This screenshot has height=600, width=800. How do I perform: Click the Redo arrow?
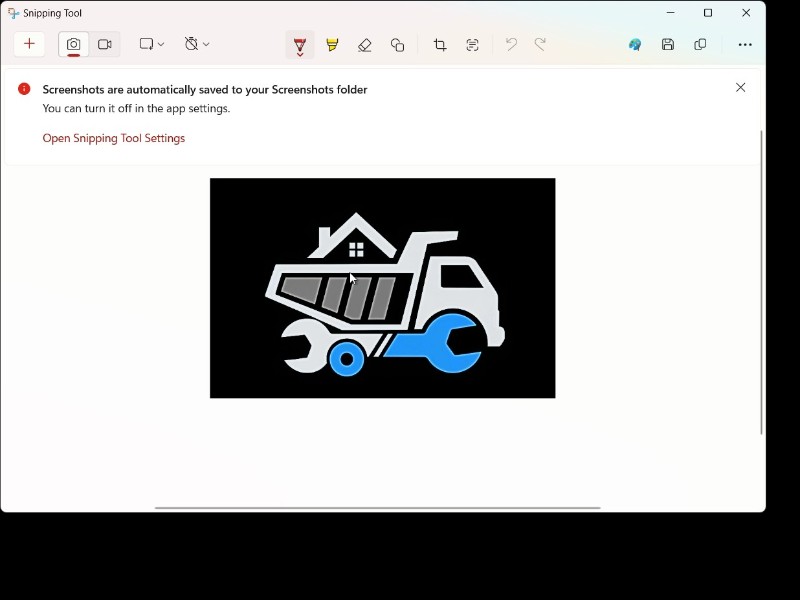point(540,45)
